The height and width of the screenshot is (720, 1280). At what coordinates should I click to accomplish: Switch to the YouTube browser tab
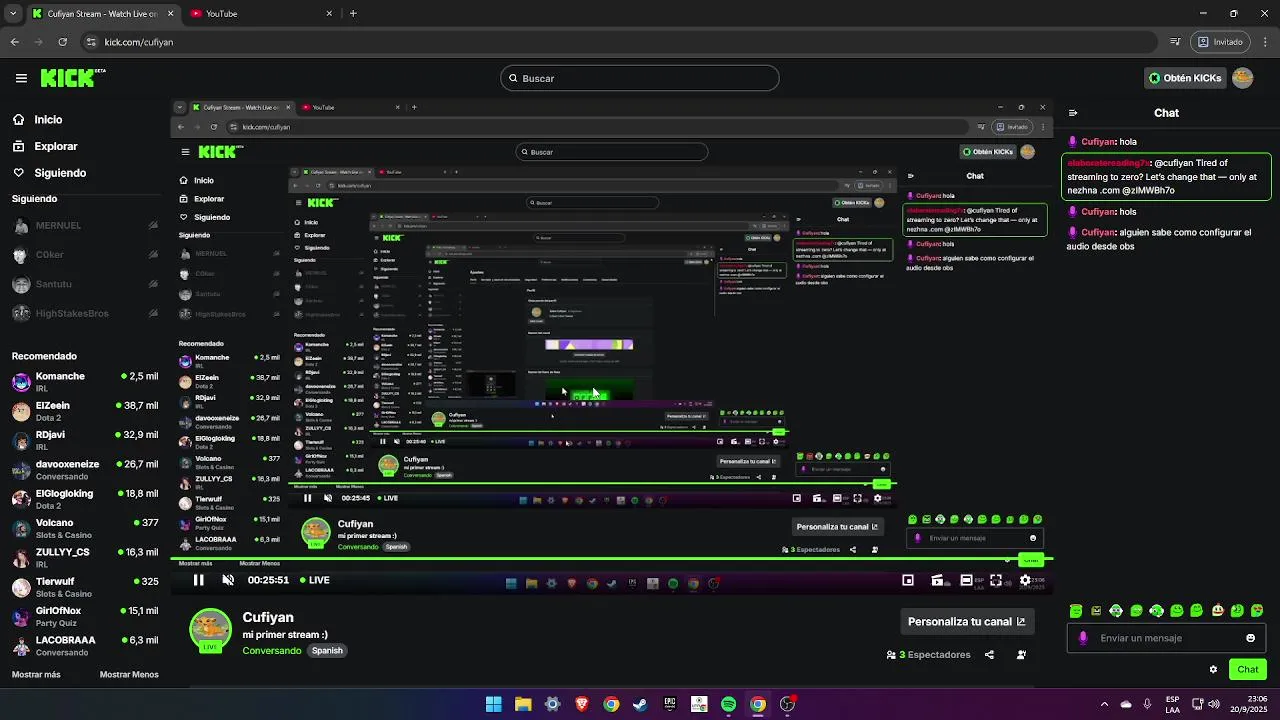[262, 14]
